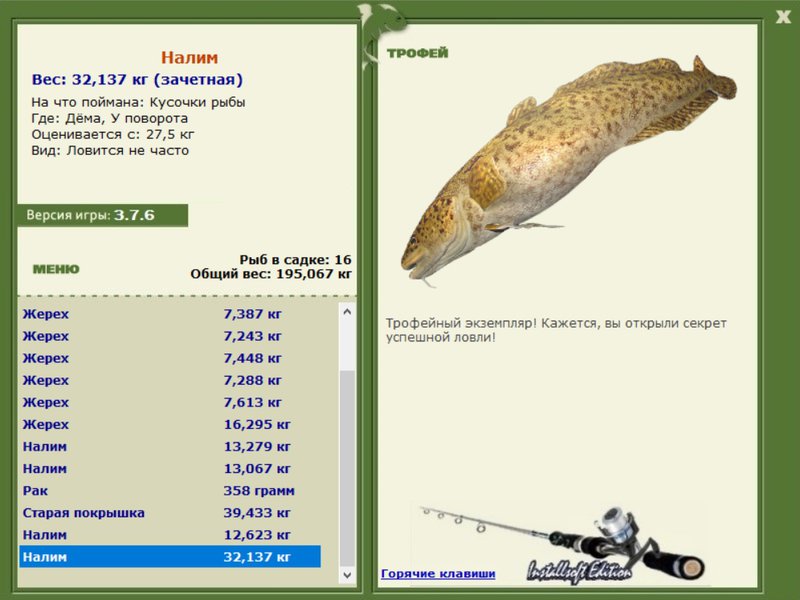This screenshot has height=600, width=800.
Task: Click the Рыб в садке: 16 text
Action: point(295,260)
